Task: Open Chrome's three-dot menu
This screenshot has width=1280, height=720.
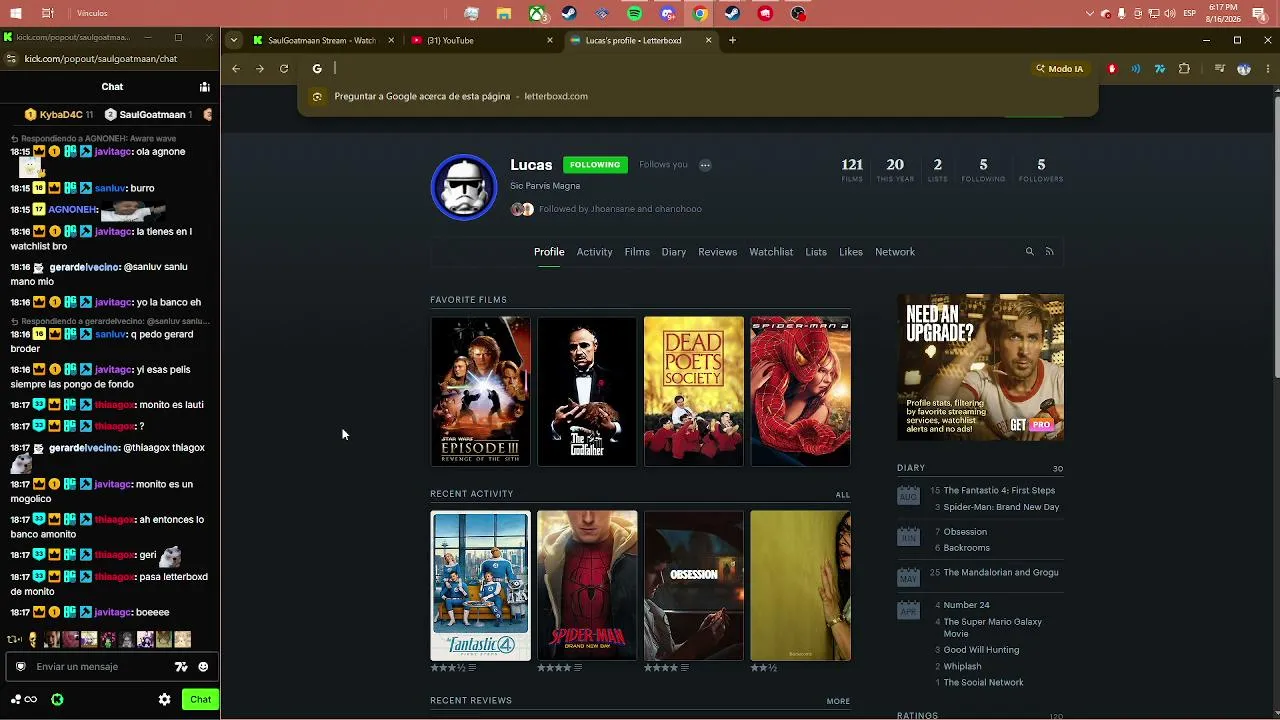Action: point(1268,69)
